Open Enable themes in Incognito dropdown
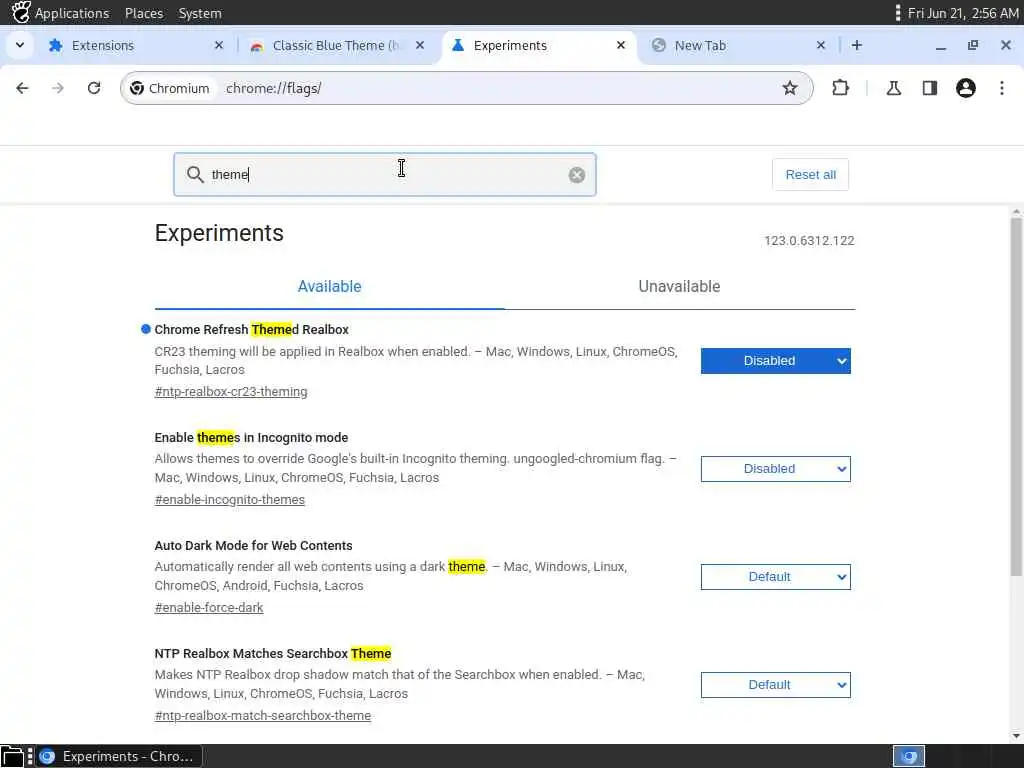 (x=776, y=469)
